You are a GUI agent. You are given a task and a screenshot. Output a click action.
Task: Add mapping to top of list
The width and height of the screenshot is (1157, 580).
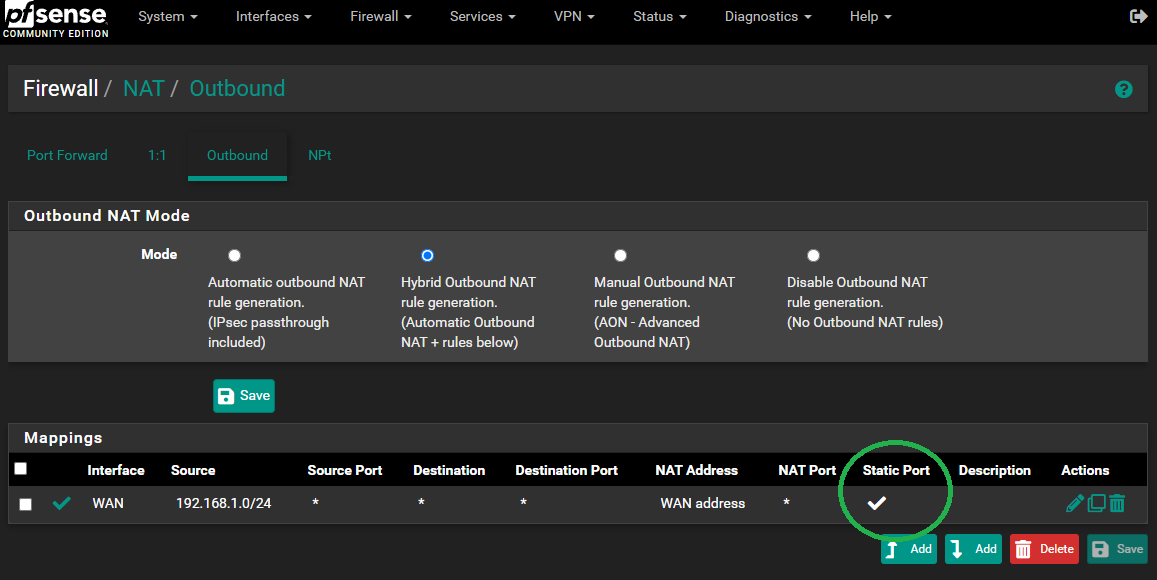908,549
